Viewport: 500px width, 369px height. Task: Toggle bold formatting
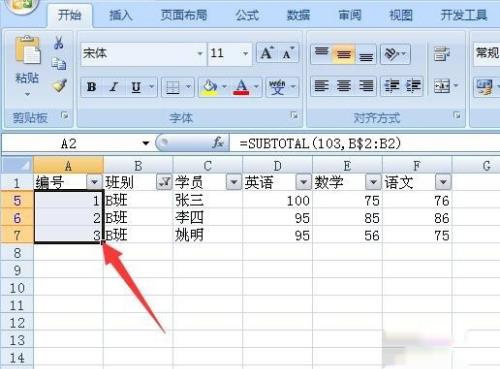(92, 87)
